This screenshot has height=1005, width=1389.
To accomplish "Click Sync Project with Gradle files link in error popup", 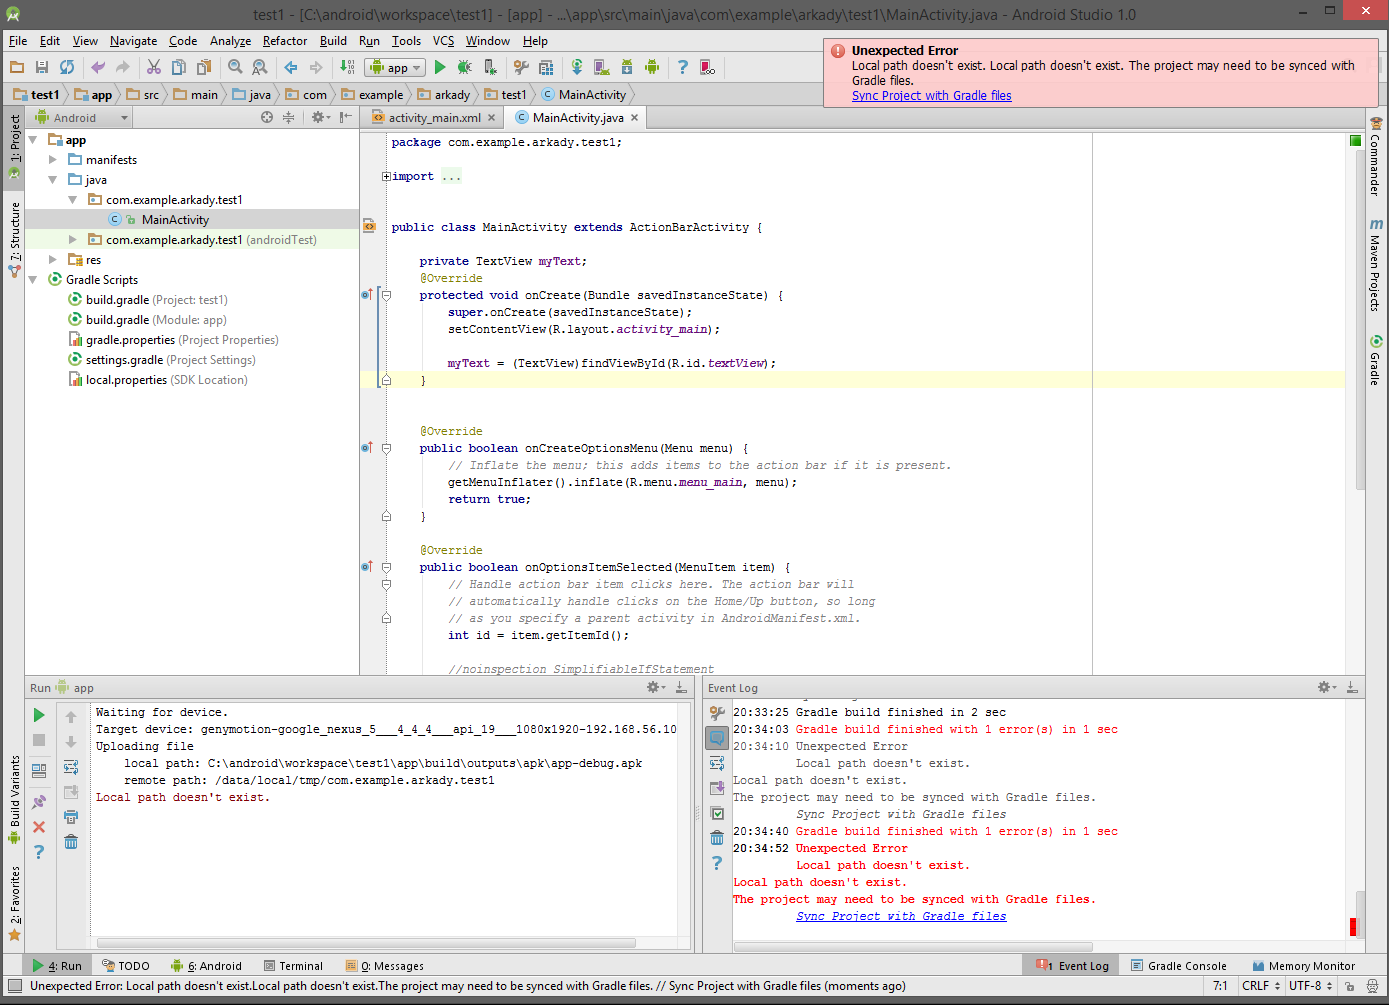I will coord(932,96).
